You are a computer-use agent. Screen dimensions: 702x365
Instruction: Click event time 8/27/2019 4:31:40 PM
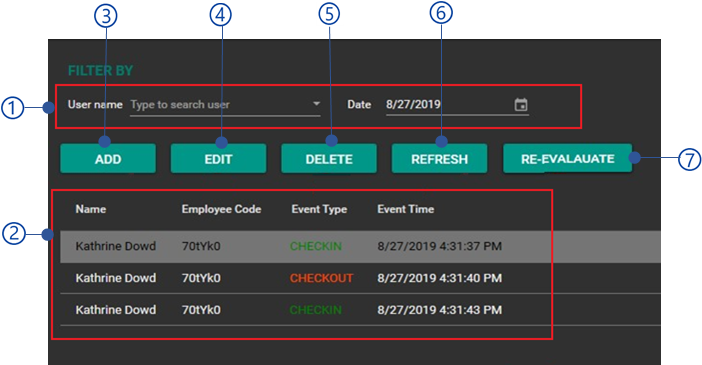point(440,278)
